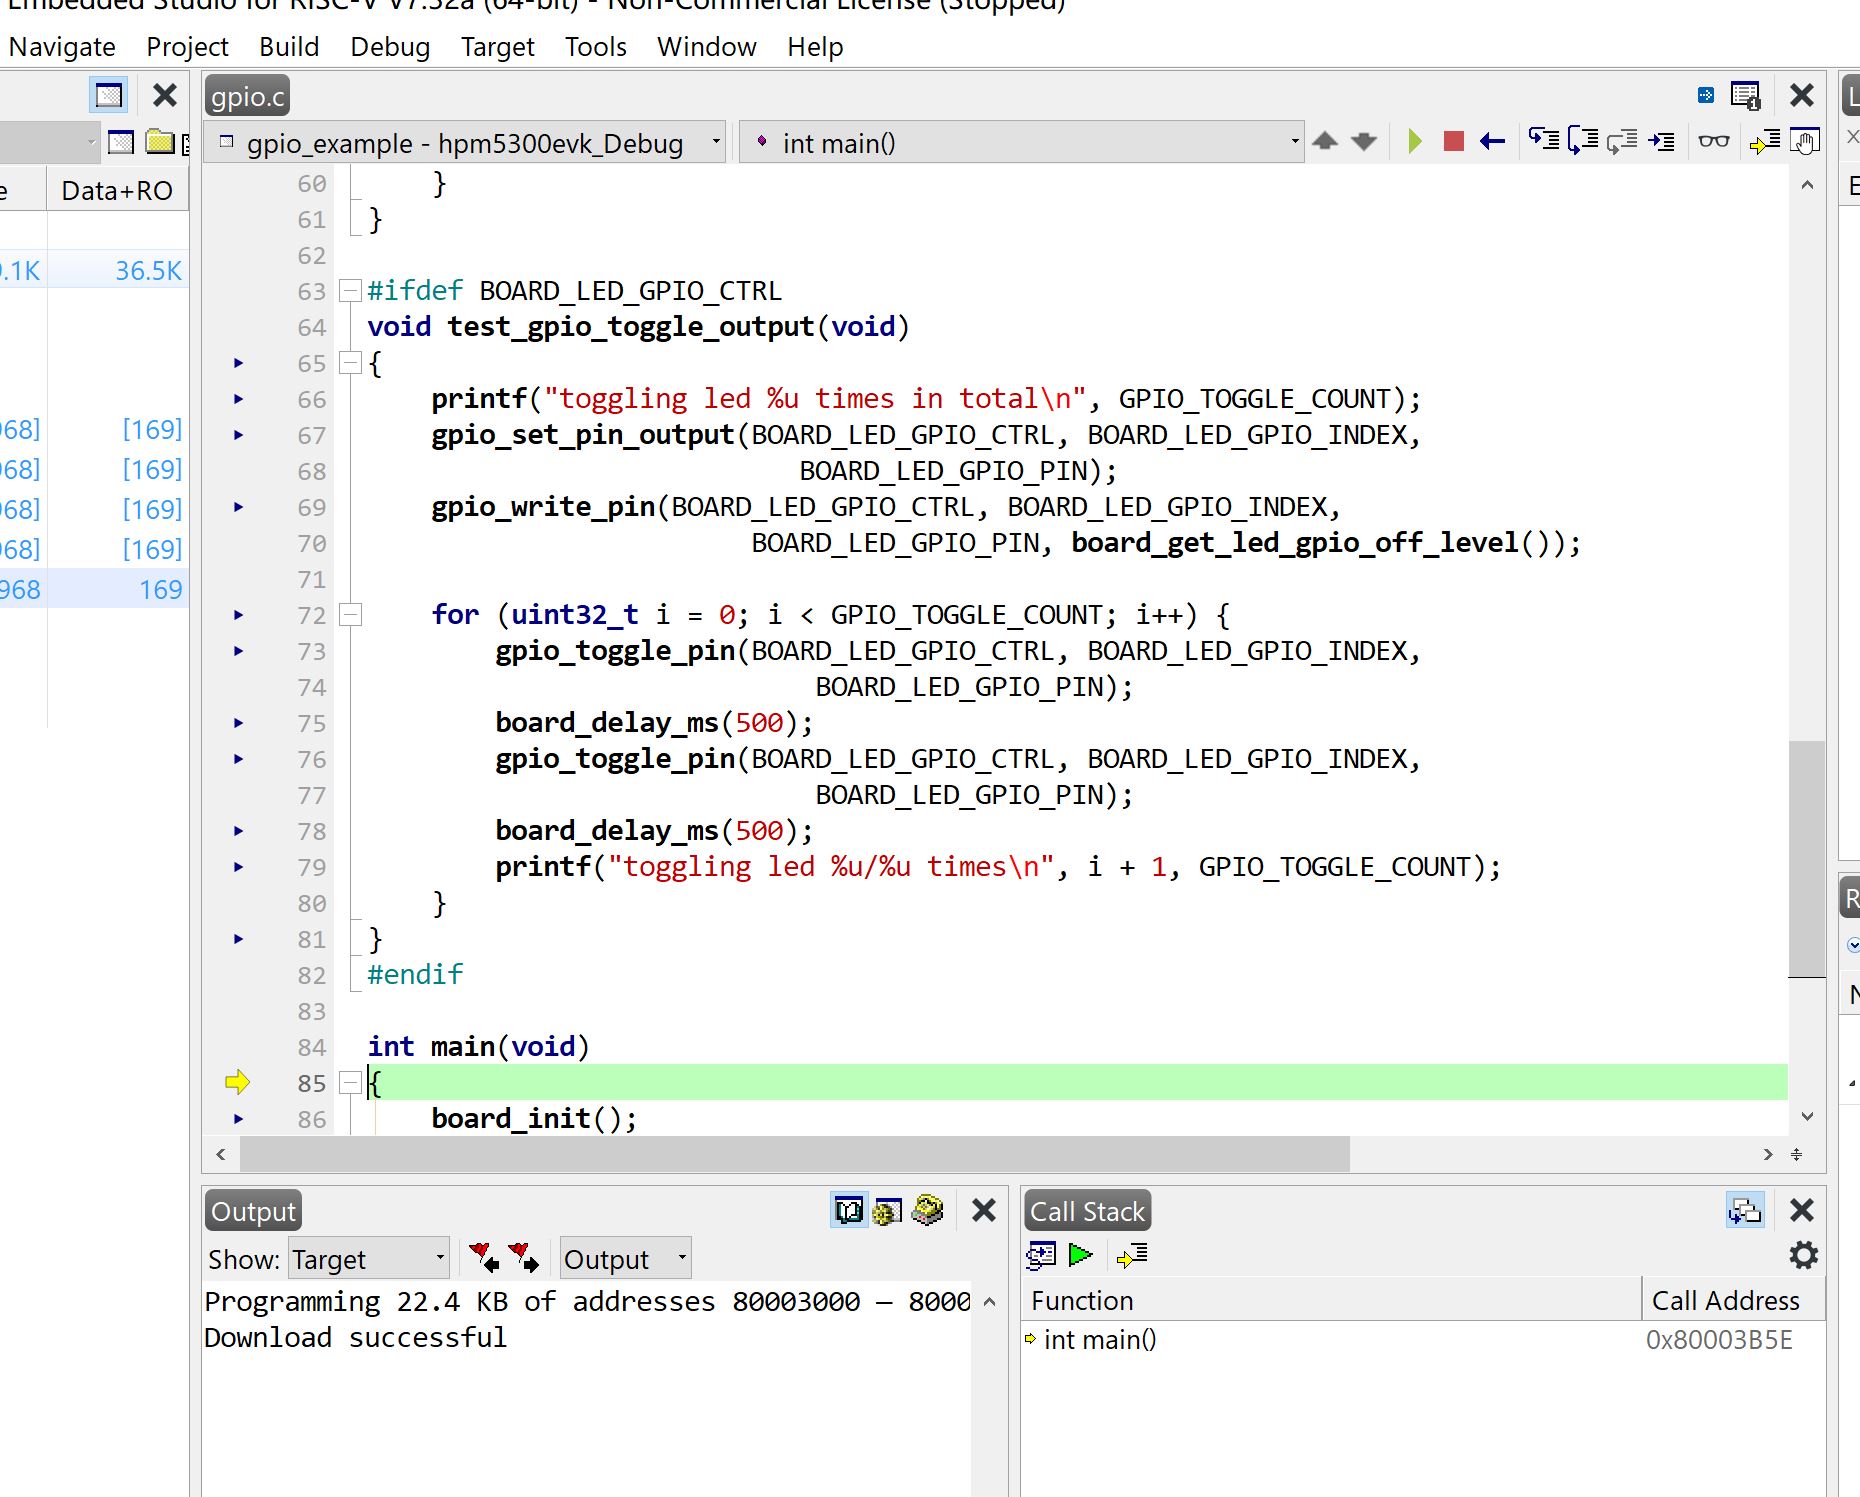This screenshot has width=1860, height=1497.
Task: Click Run To Cursor icon in editor toolbar
Action: click(1662, 141)
